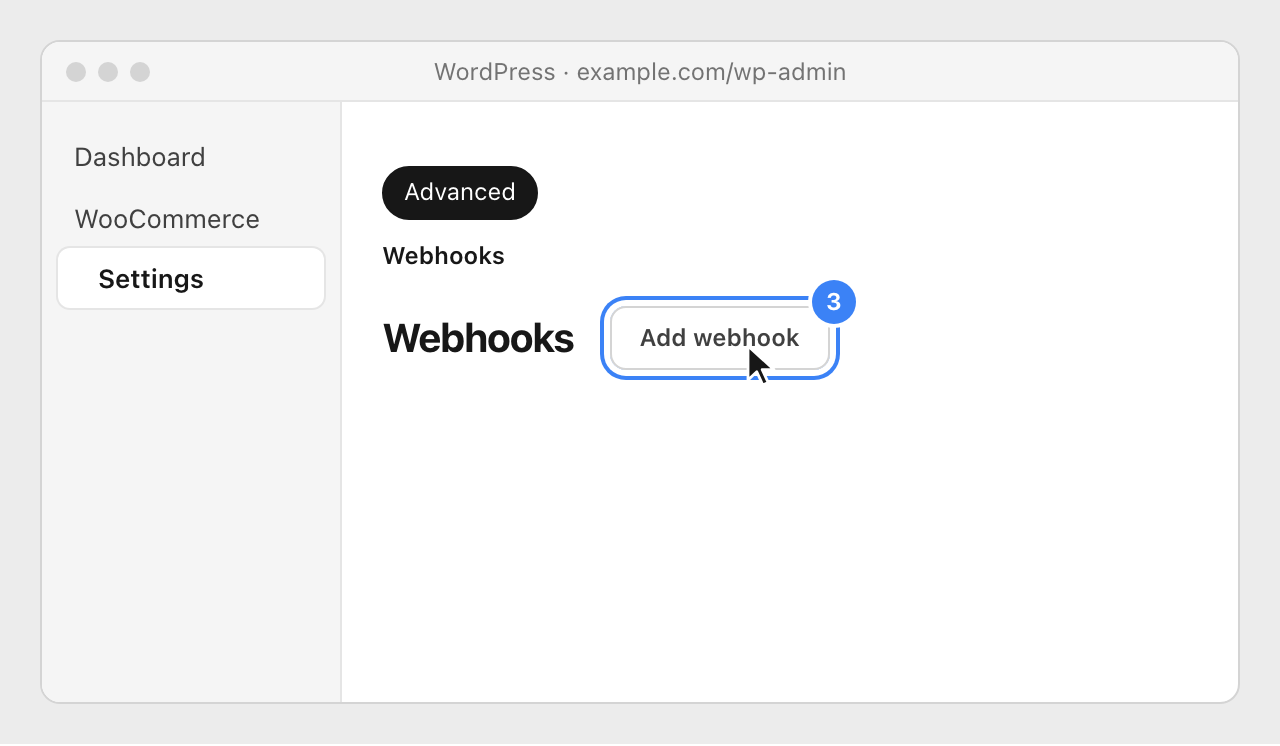The height and width of the screenshot is (746, 1280).
Task: Minimize the window using the middle title-bar dot
Action: [x=108, y=72]
